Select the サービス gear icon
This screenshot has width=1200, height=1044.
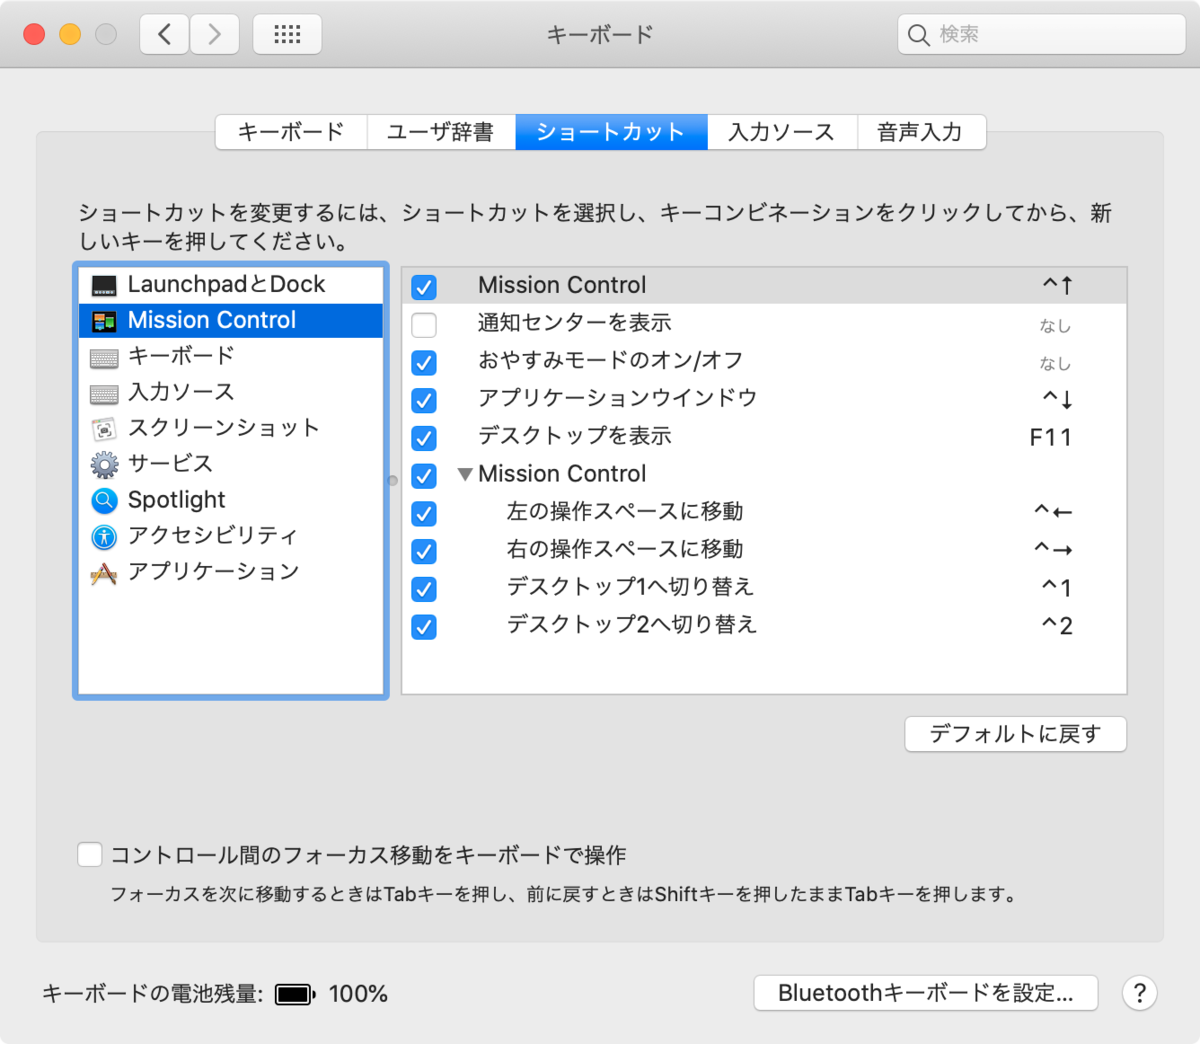pyautogui.click(x=104, y=464)
